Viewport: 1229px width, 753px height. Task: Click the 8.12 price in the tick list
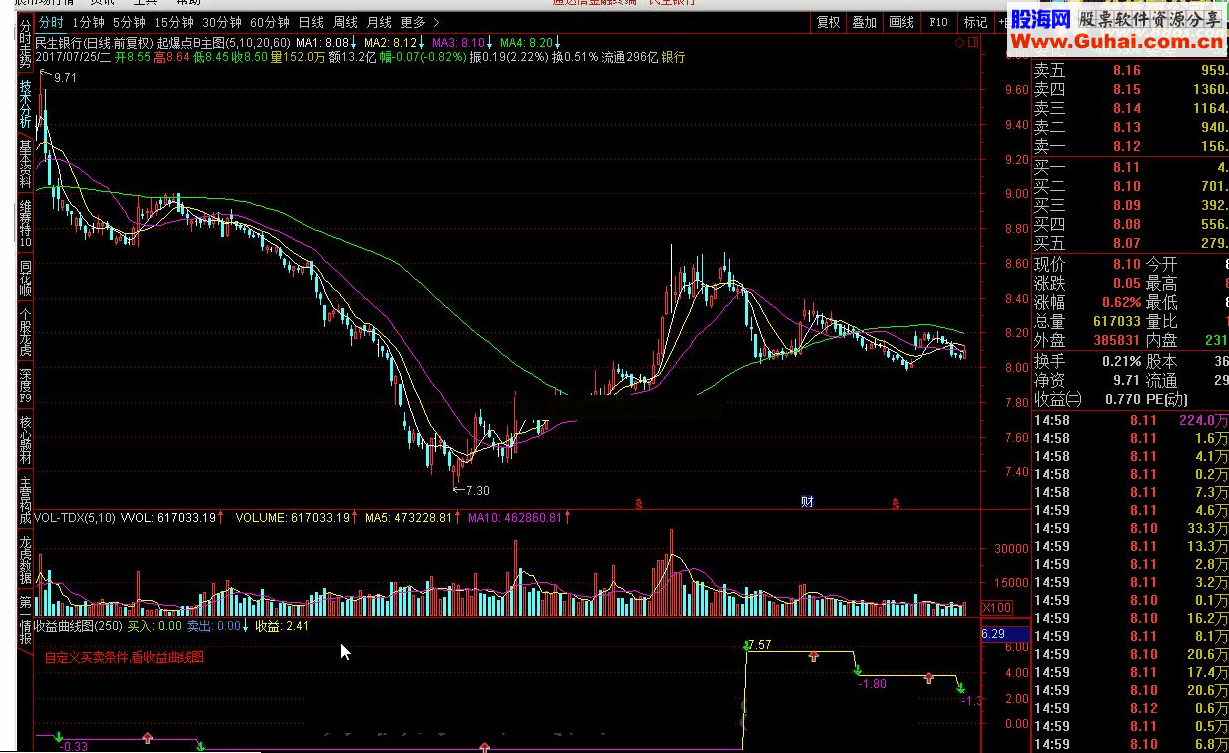pos(1144,708)
